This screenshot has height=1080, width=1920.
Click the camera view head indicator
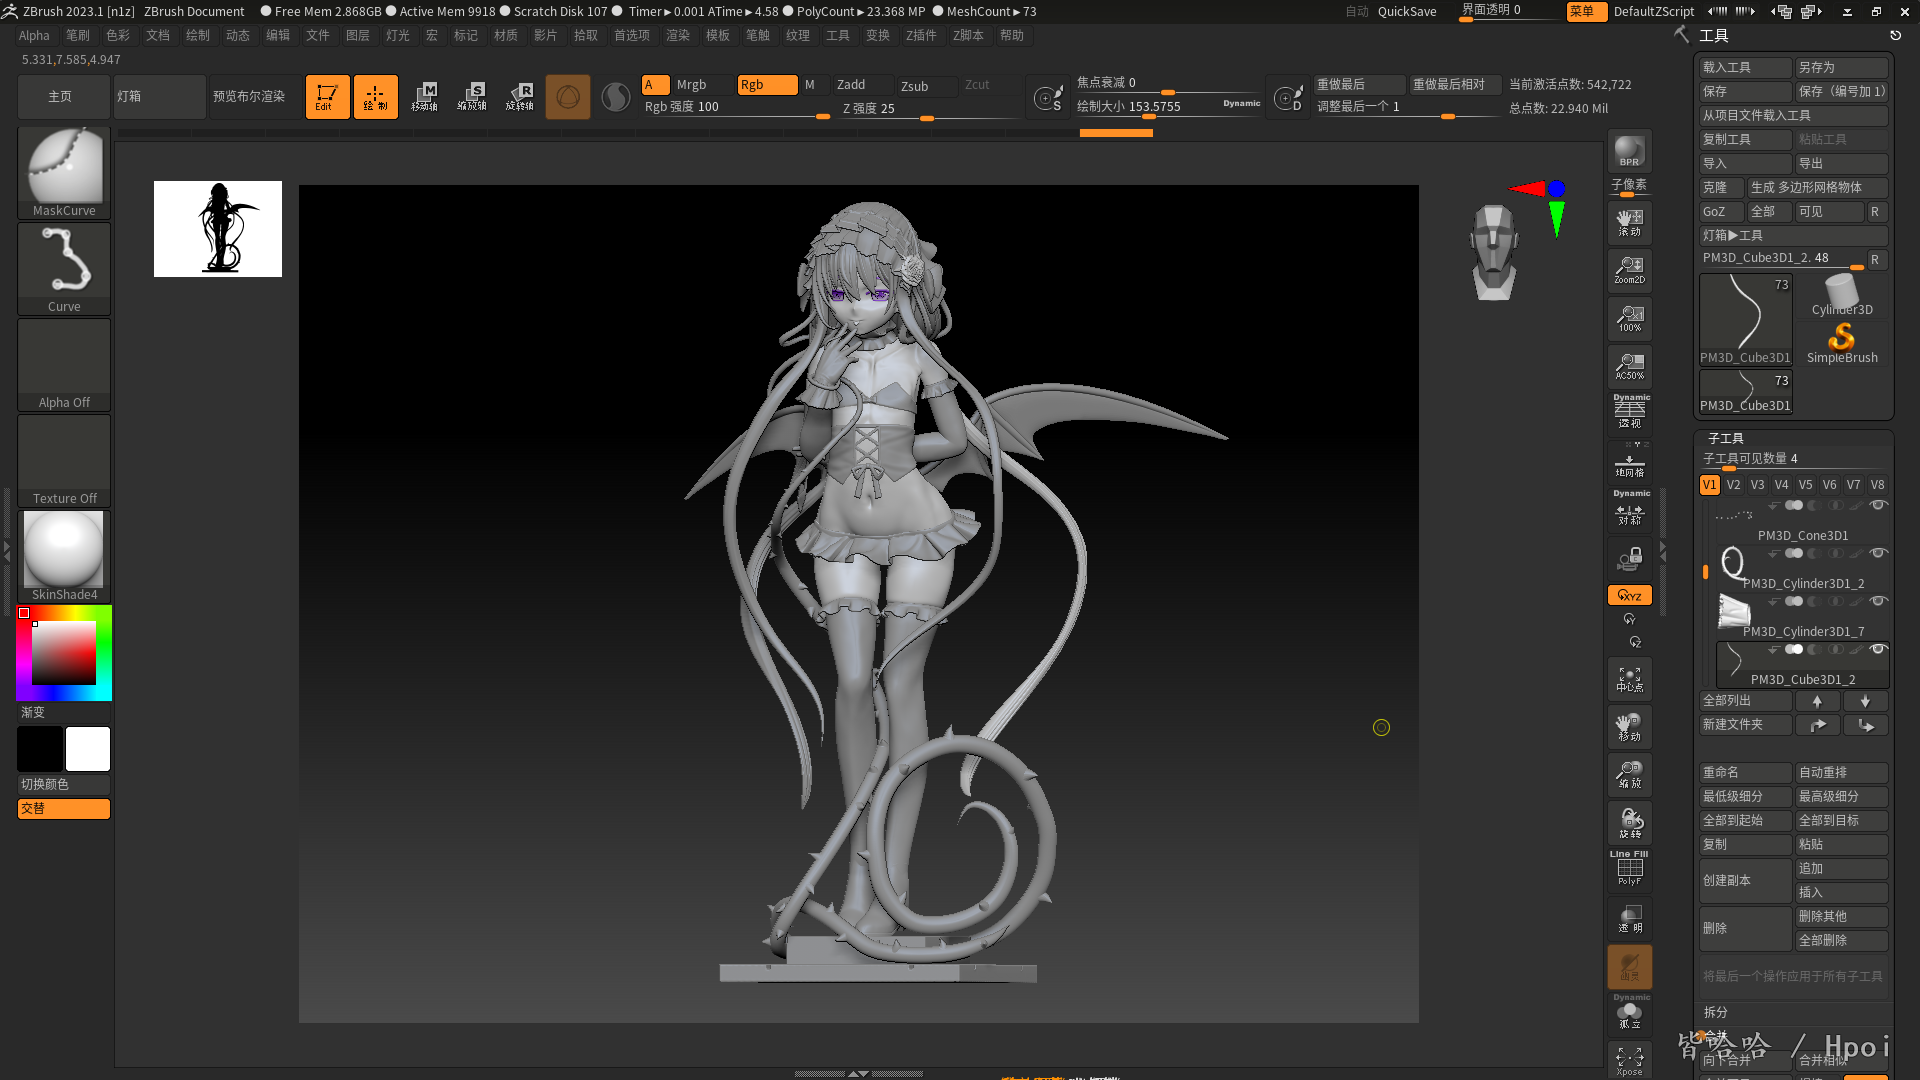1494,252
